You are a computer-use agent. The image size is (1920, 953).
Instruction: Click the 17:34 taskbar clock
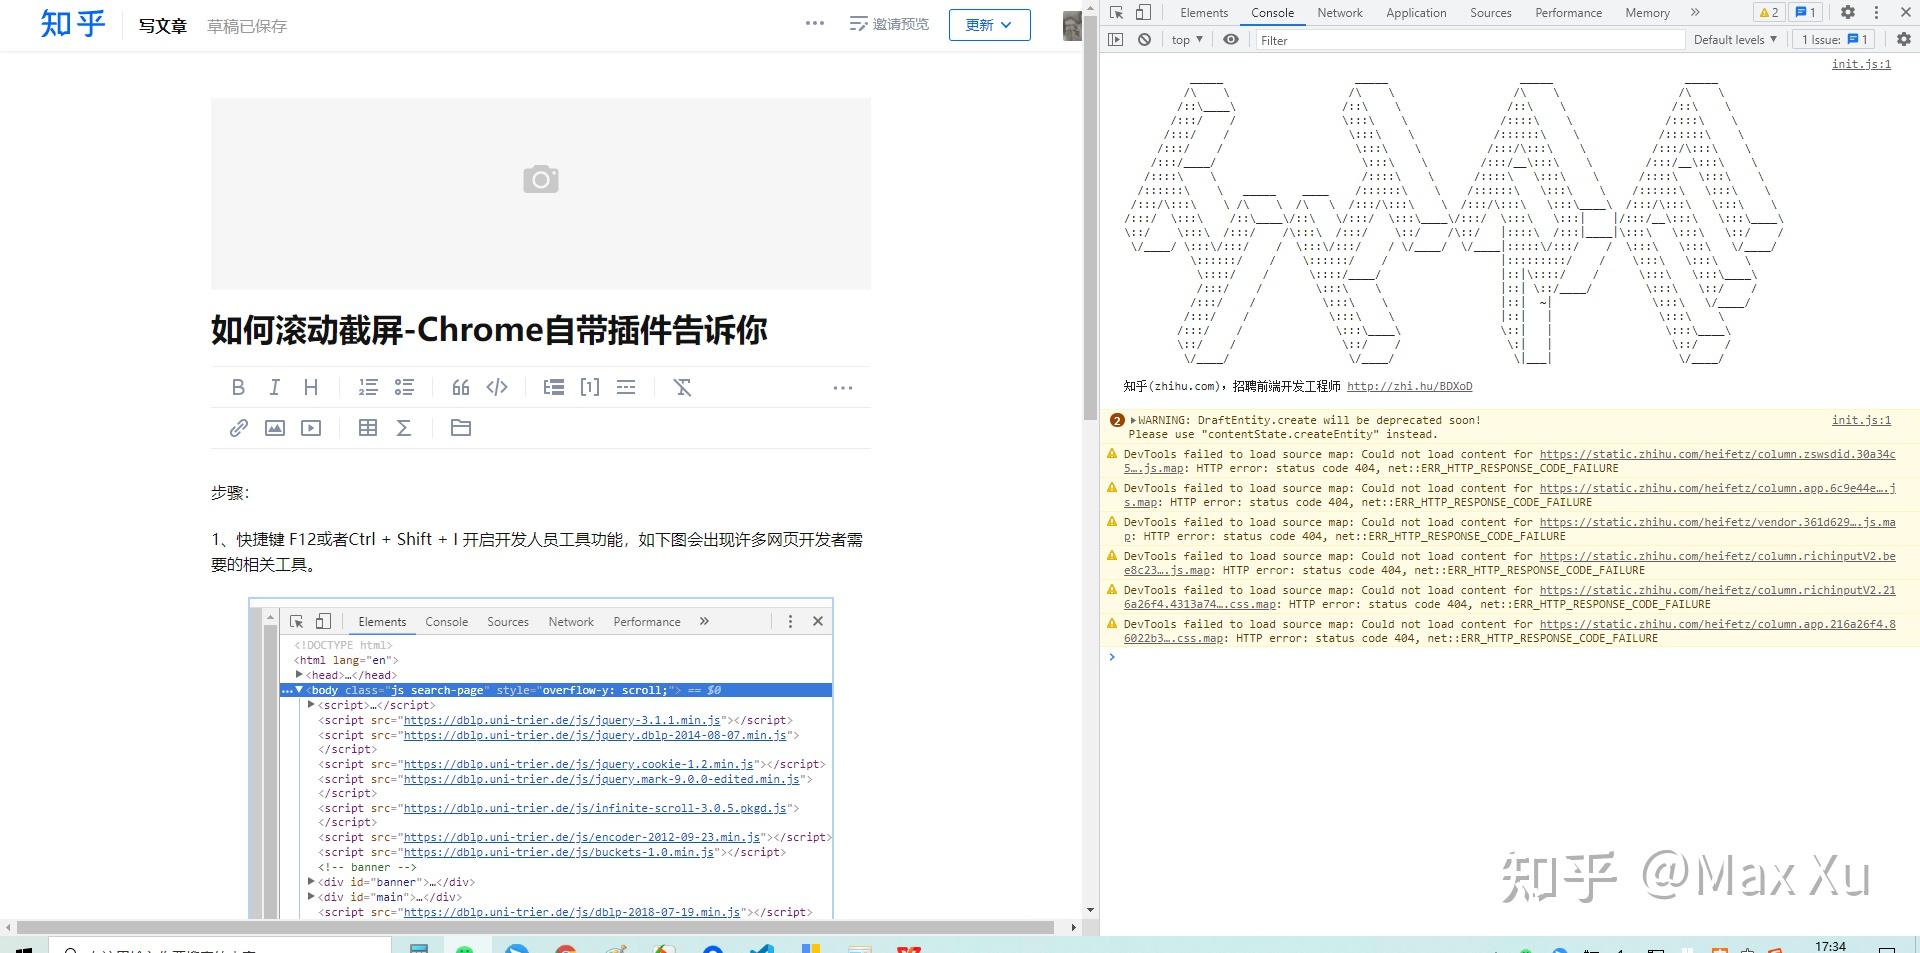click(1830, 946)
